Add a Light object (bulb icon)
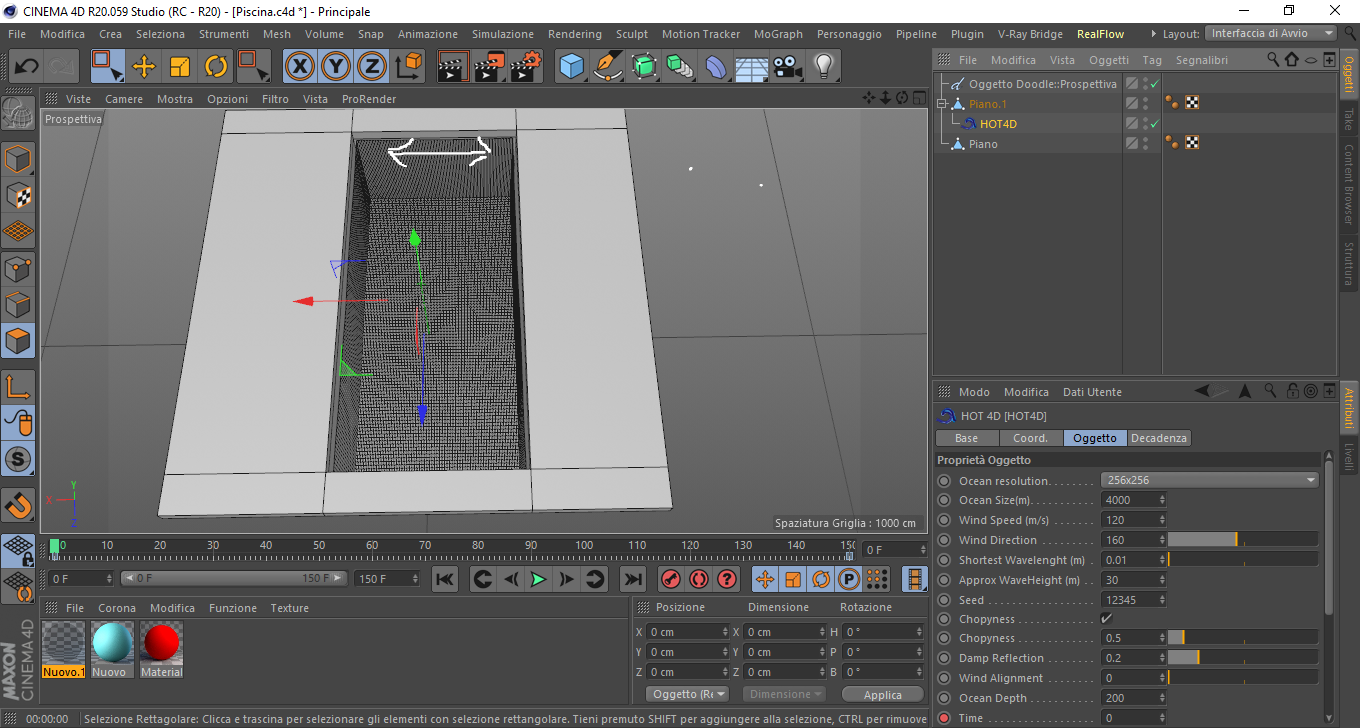 click(x=823, y=67)
